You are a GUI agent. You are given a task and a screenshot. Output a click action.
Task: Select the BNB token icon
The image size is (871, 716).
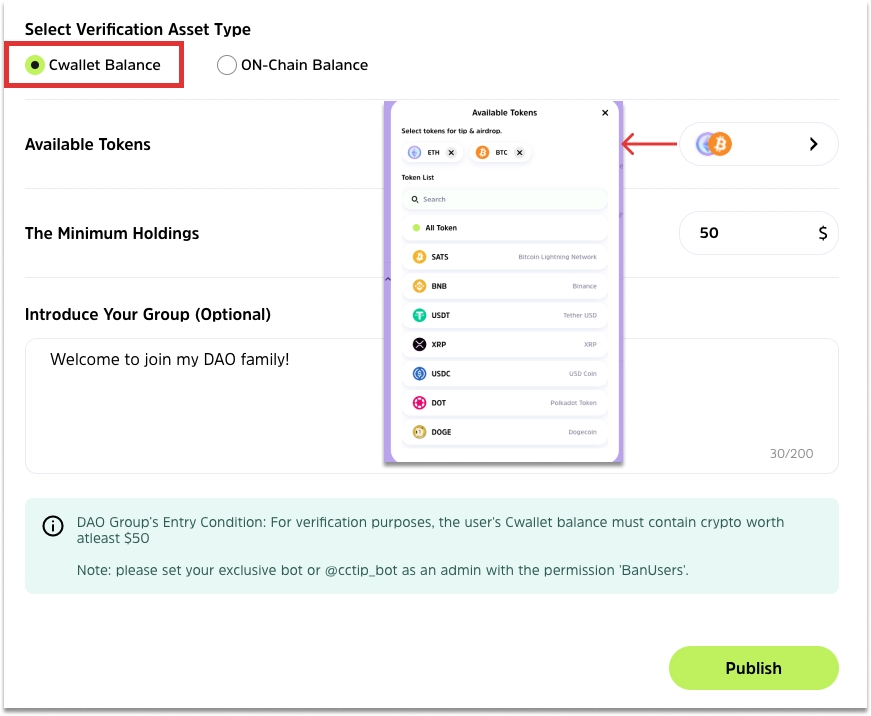pos(419,286)
